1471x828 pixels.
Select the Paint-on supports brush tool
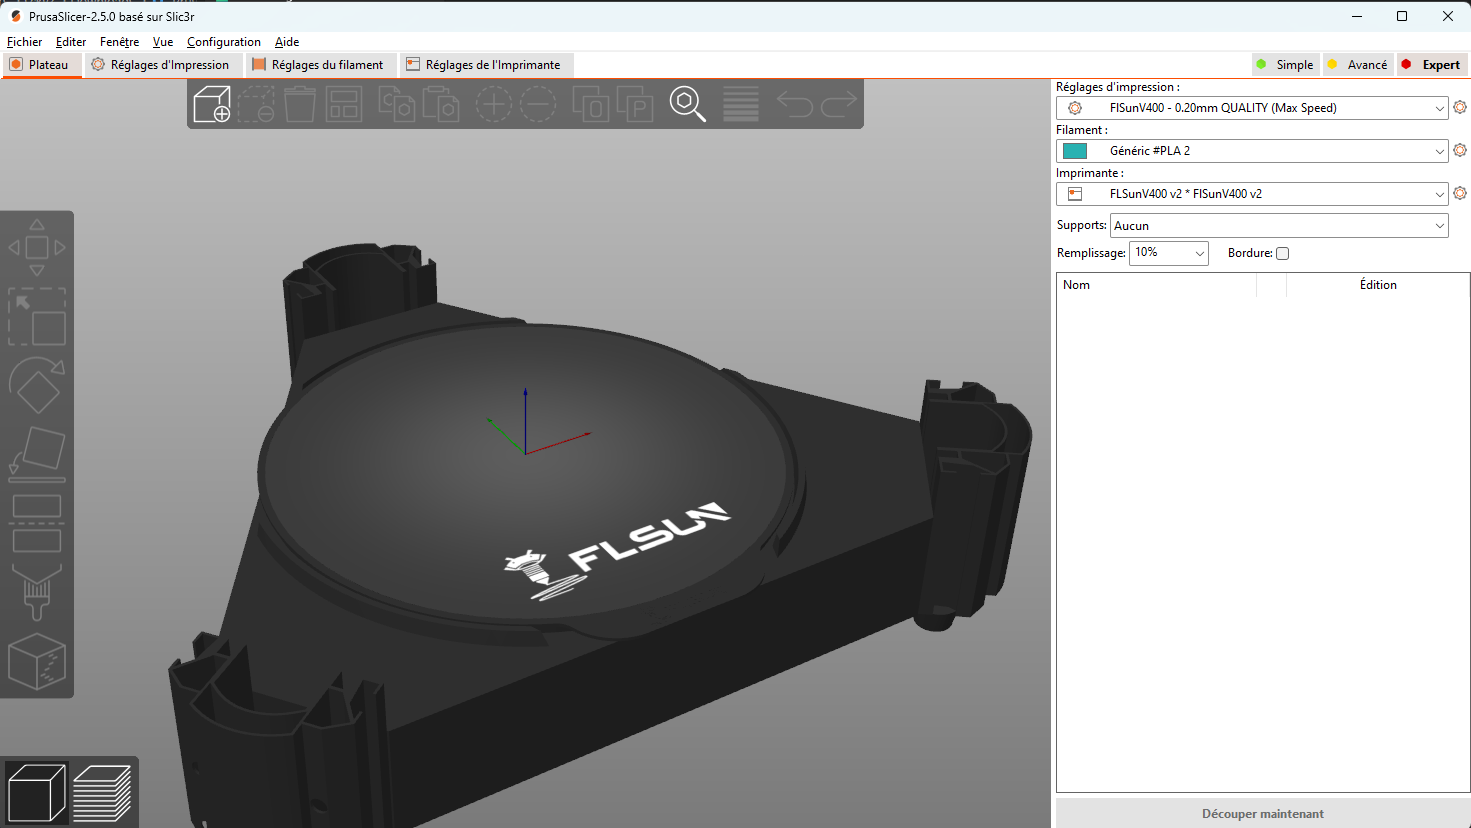pos(37,592)
